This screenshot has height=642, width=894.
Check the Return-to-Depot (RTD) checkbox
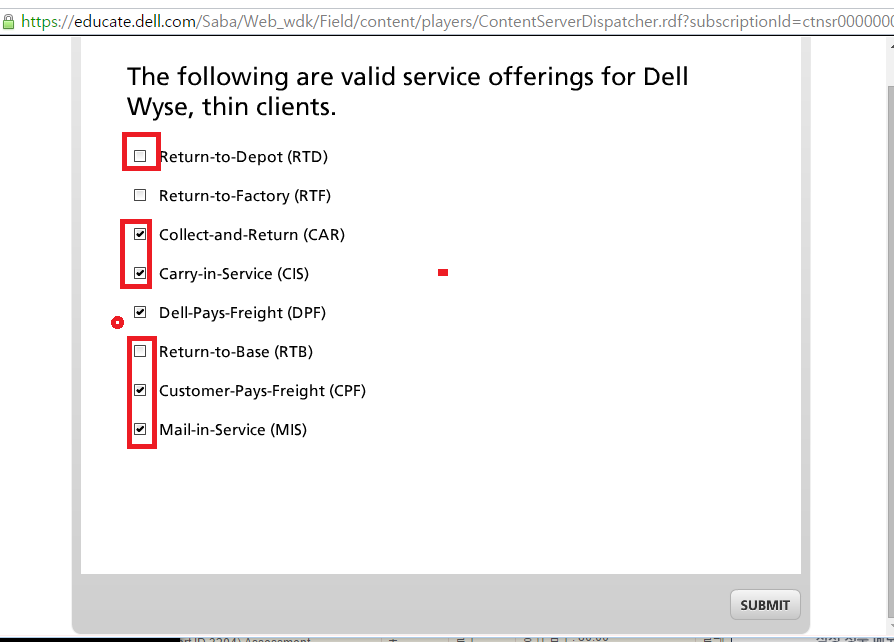140,156
